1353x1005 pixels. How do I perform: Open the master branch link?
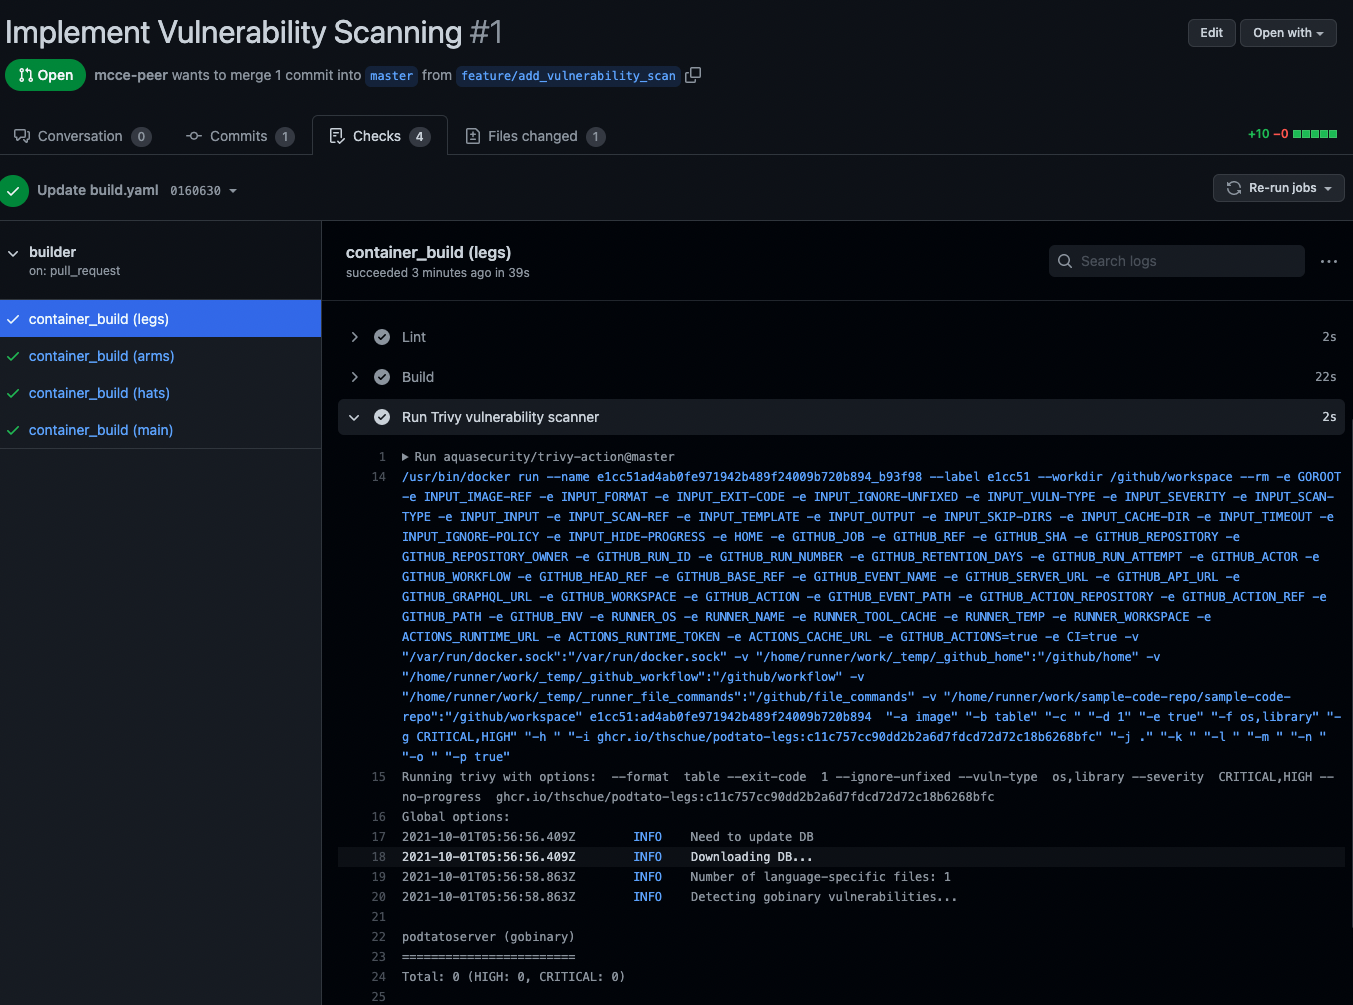[391, 75]
